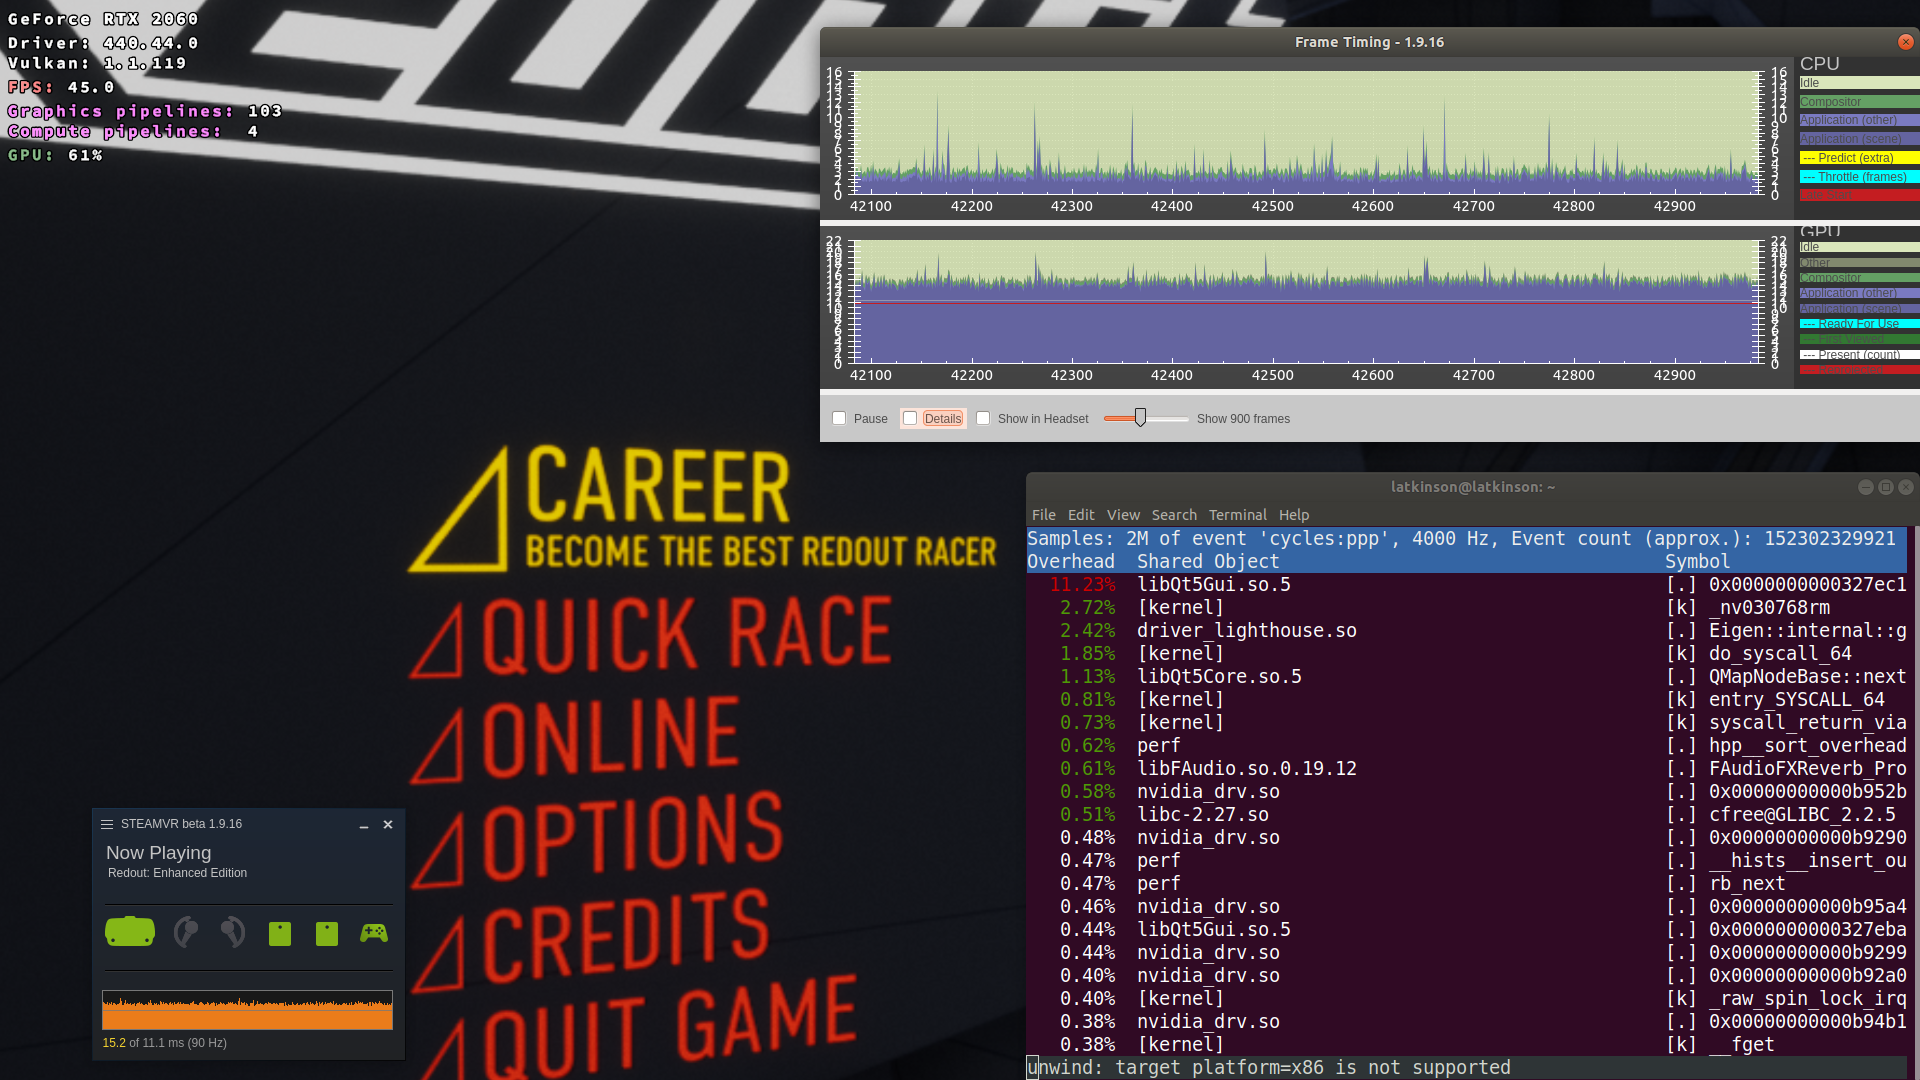
Task: Click the green gamepad icon in SteamVR
Action: 374,933
